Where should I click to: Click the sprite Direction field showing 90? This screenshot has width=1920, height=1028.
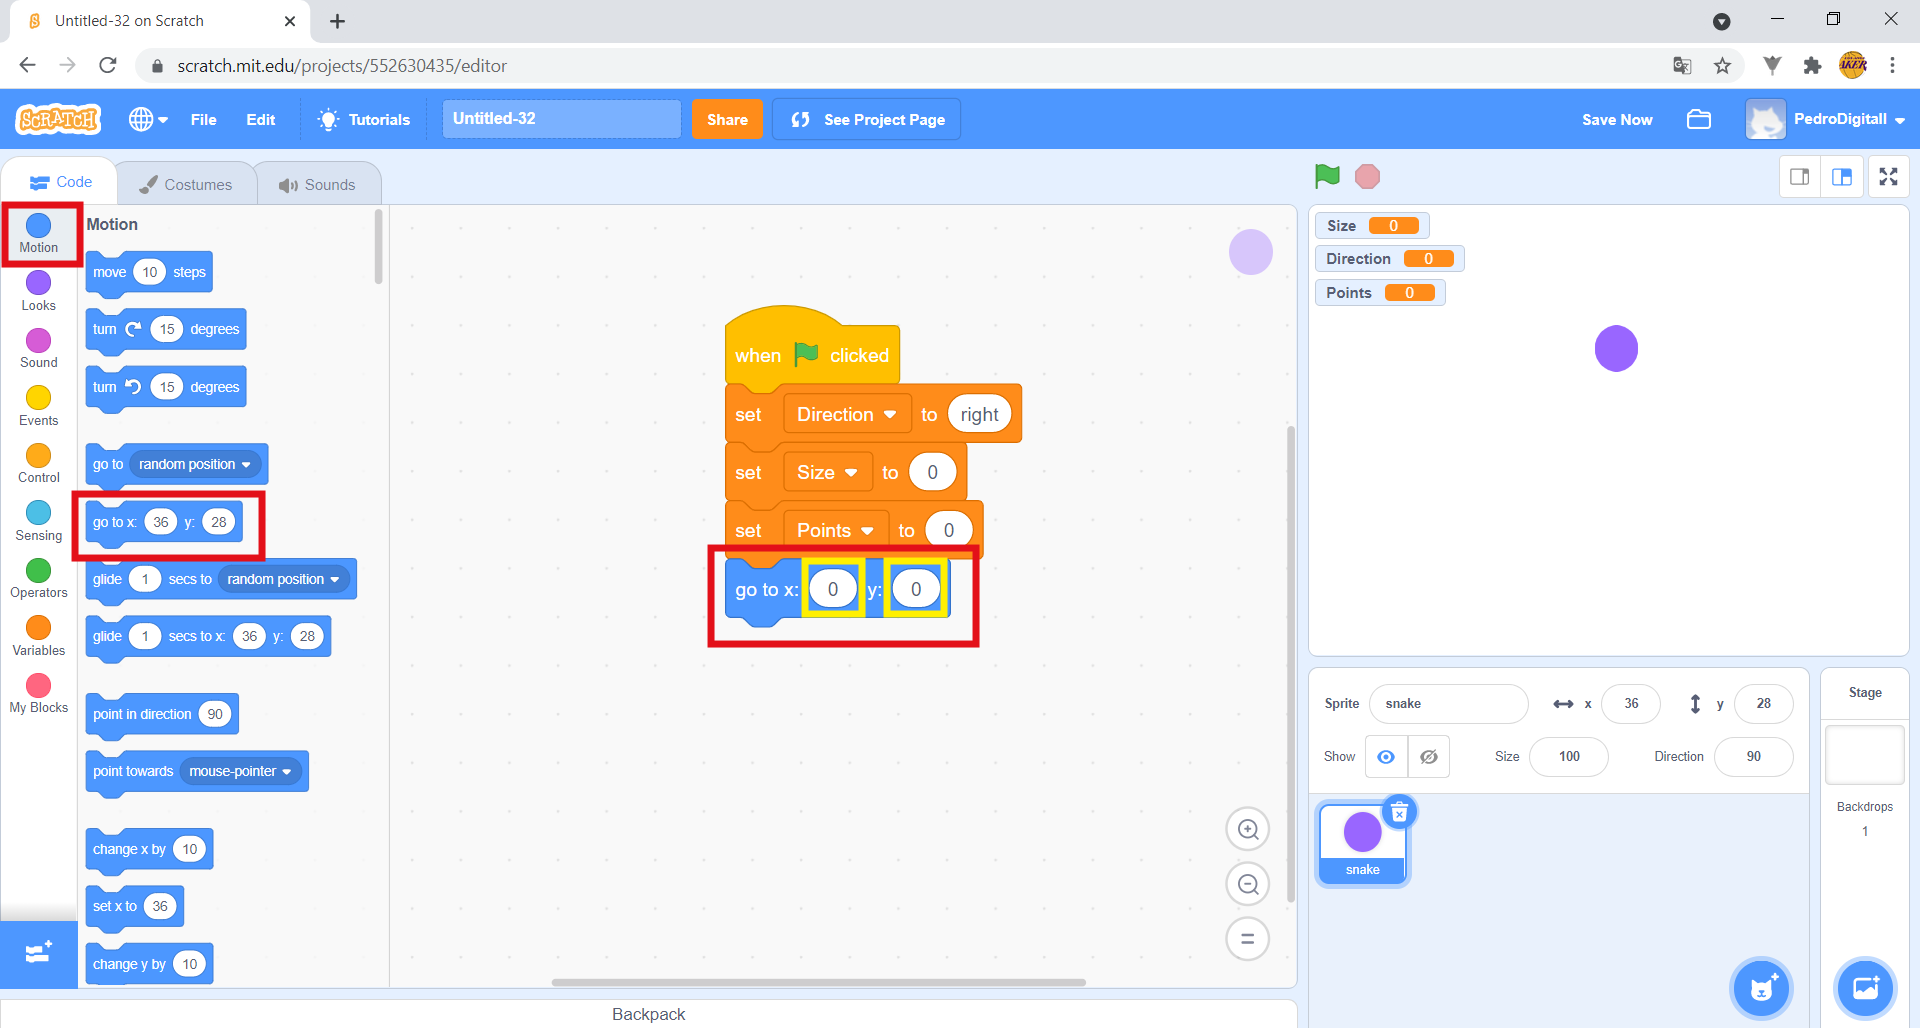point(1753,757)
